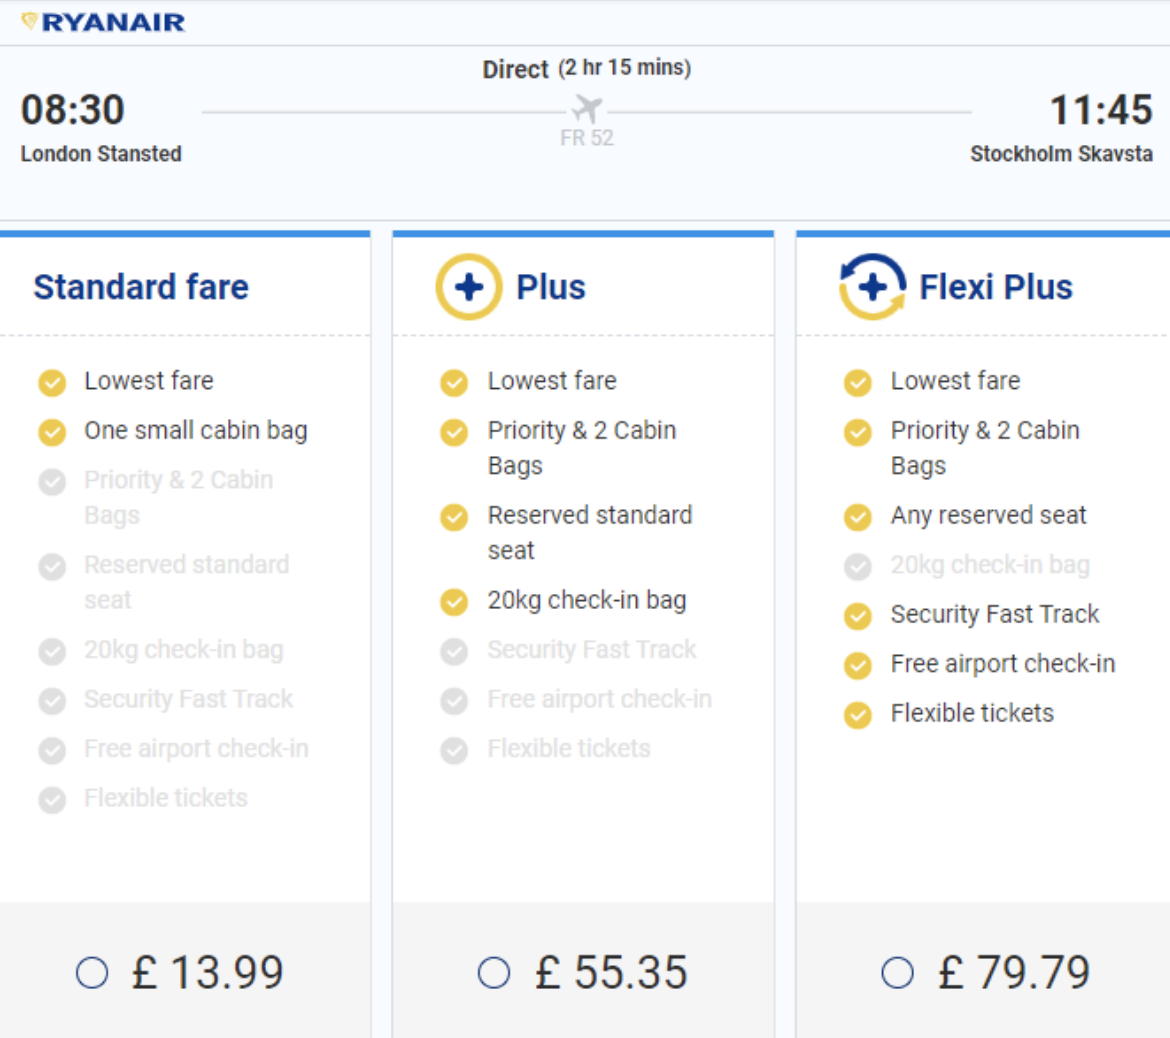Viewport: 1170px width, 1038px height.
Task: Click the Flexi Plus heading
Action: pos(995,287)
